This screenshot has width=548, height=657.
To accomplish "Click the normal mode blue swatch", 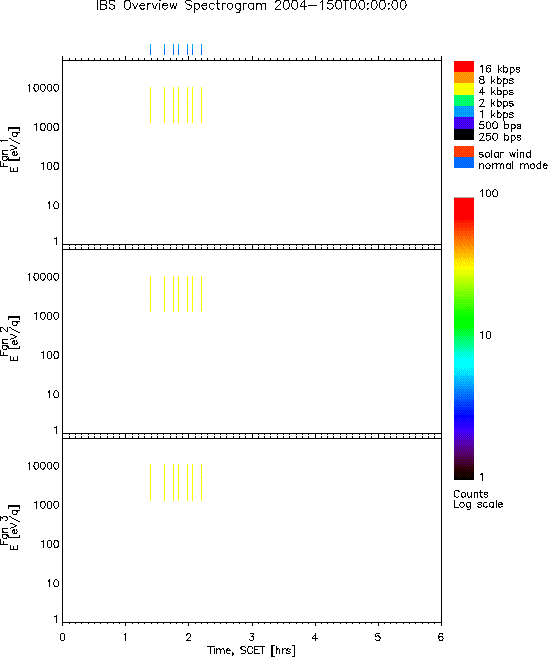I will [x=464, y=163].
